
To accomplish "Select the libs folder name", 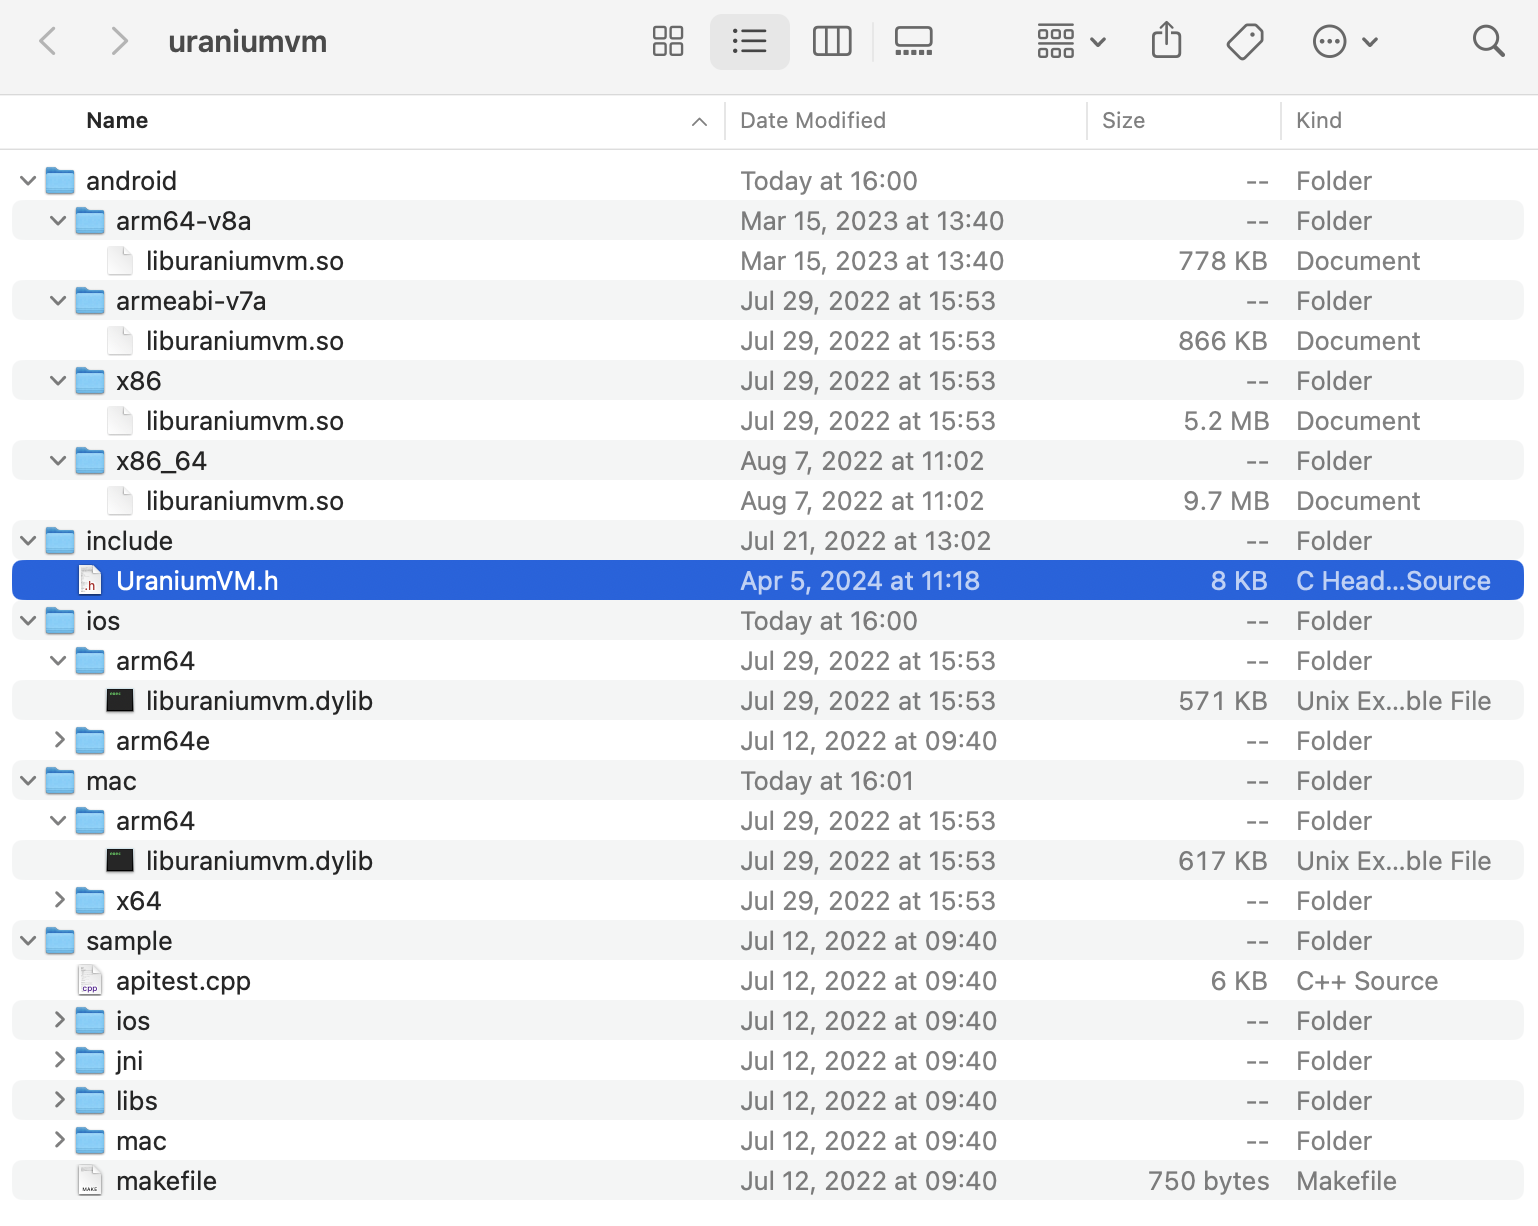I will pos(137,1101).
